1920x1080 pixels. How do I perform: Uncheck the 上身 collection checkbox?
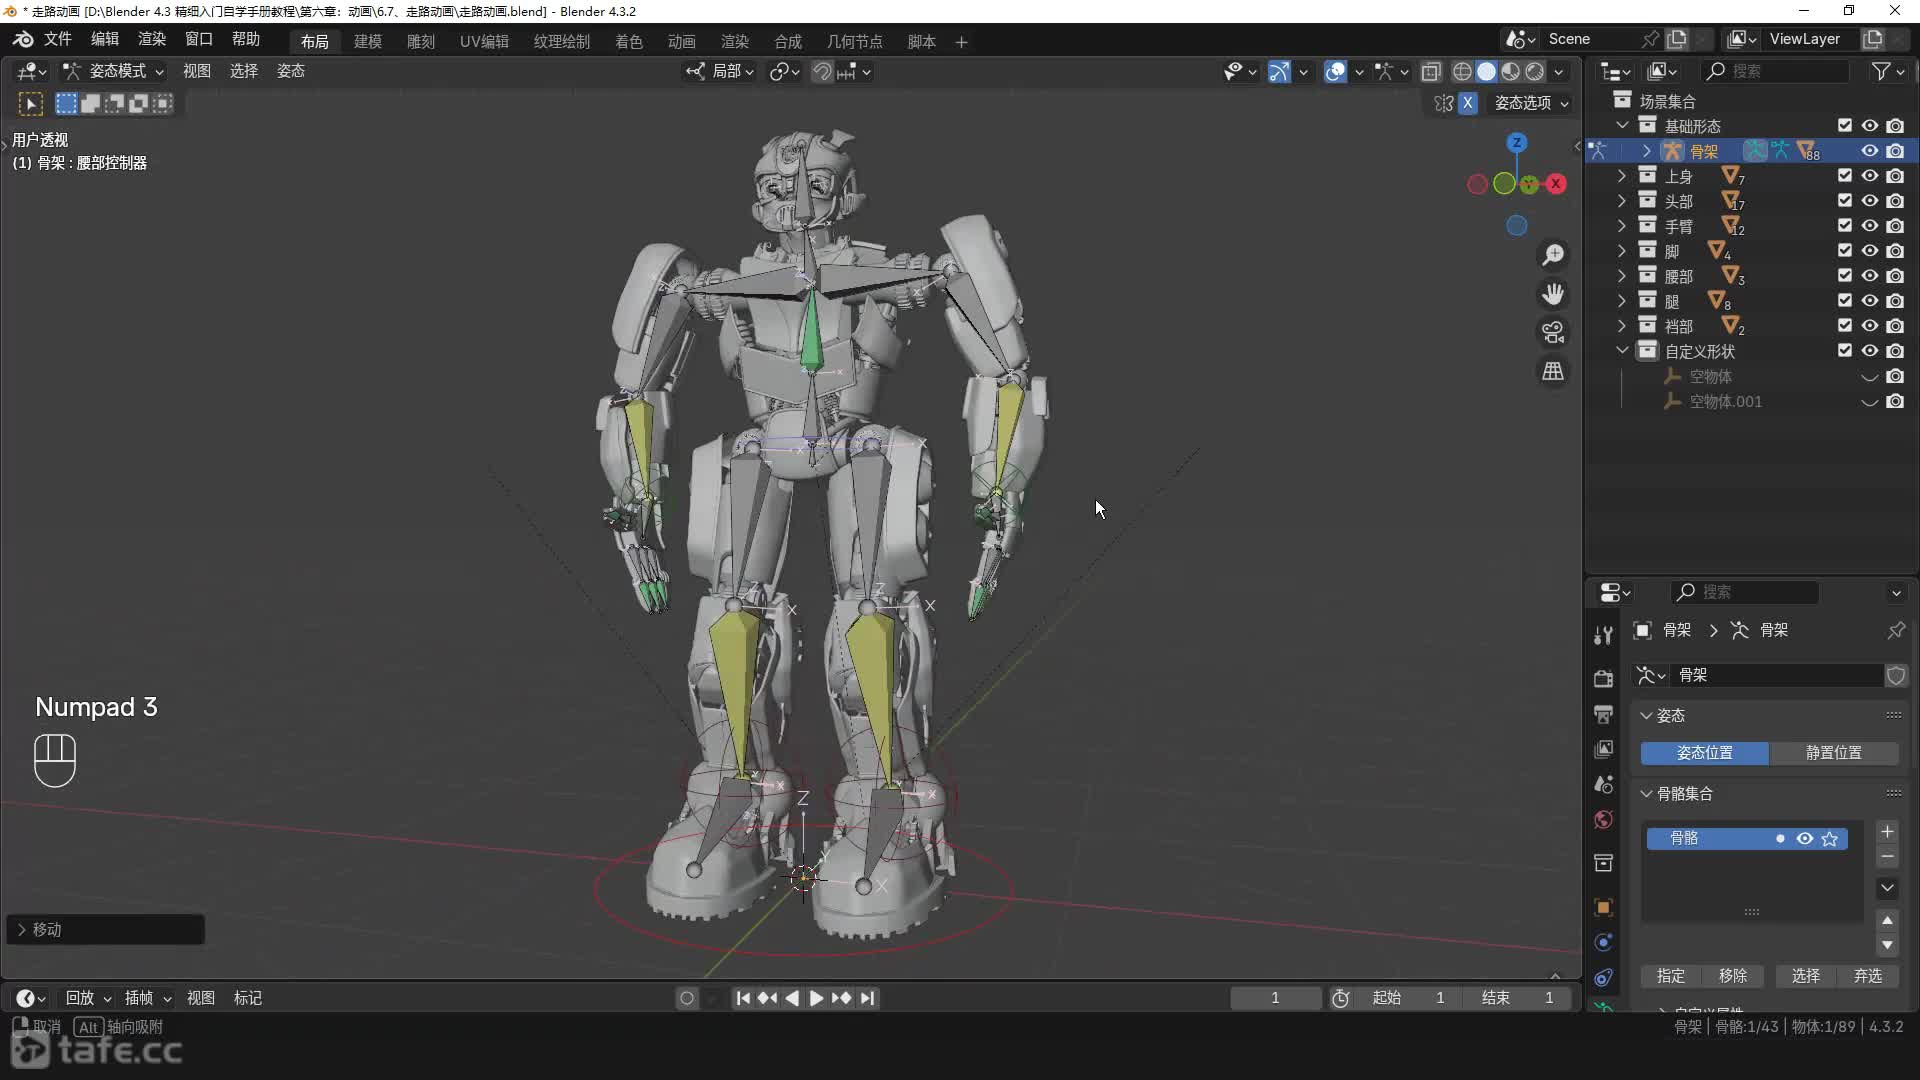(1845, 176)
